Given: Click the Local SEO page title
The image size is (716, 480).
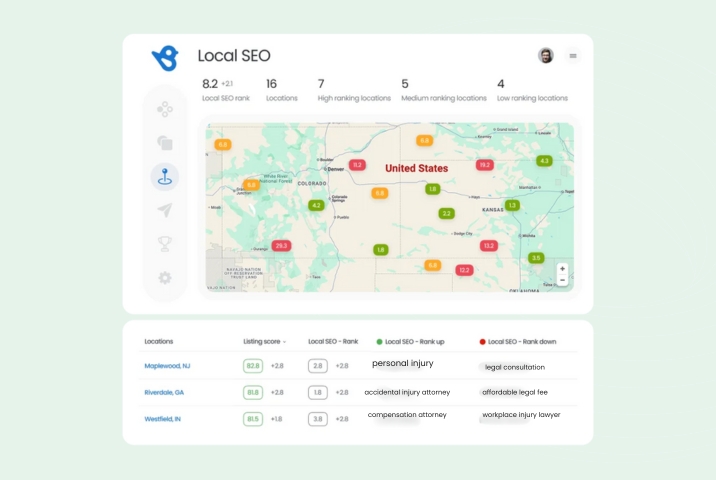Looking at the screenshot, I should [234, 56].
